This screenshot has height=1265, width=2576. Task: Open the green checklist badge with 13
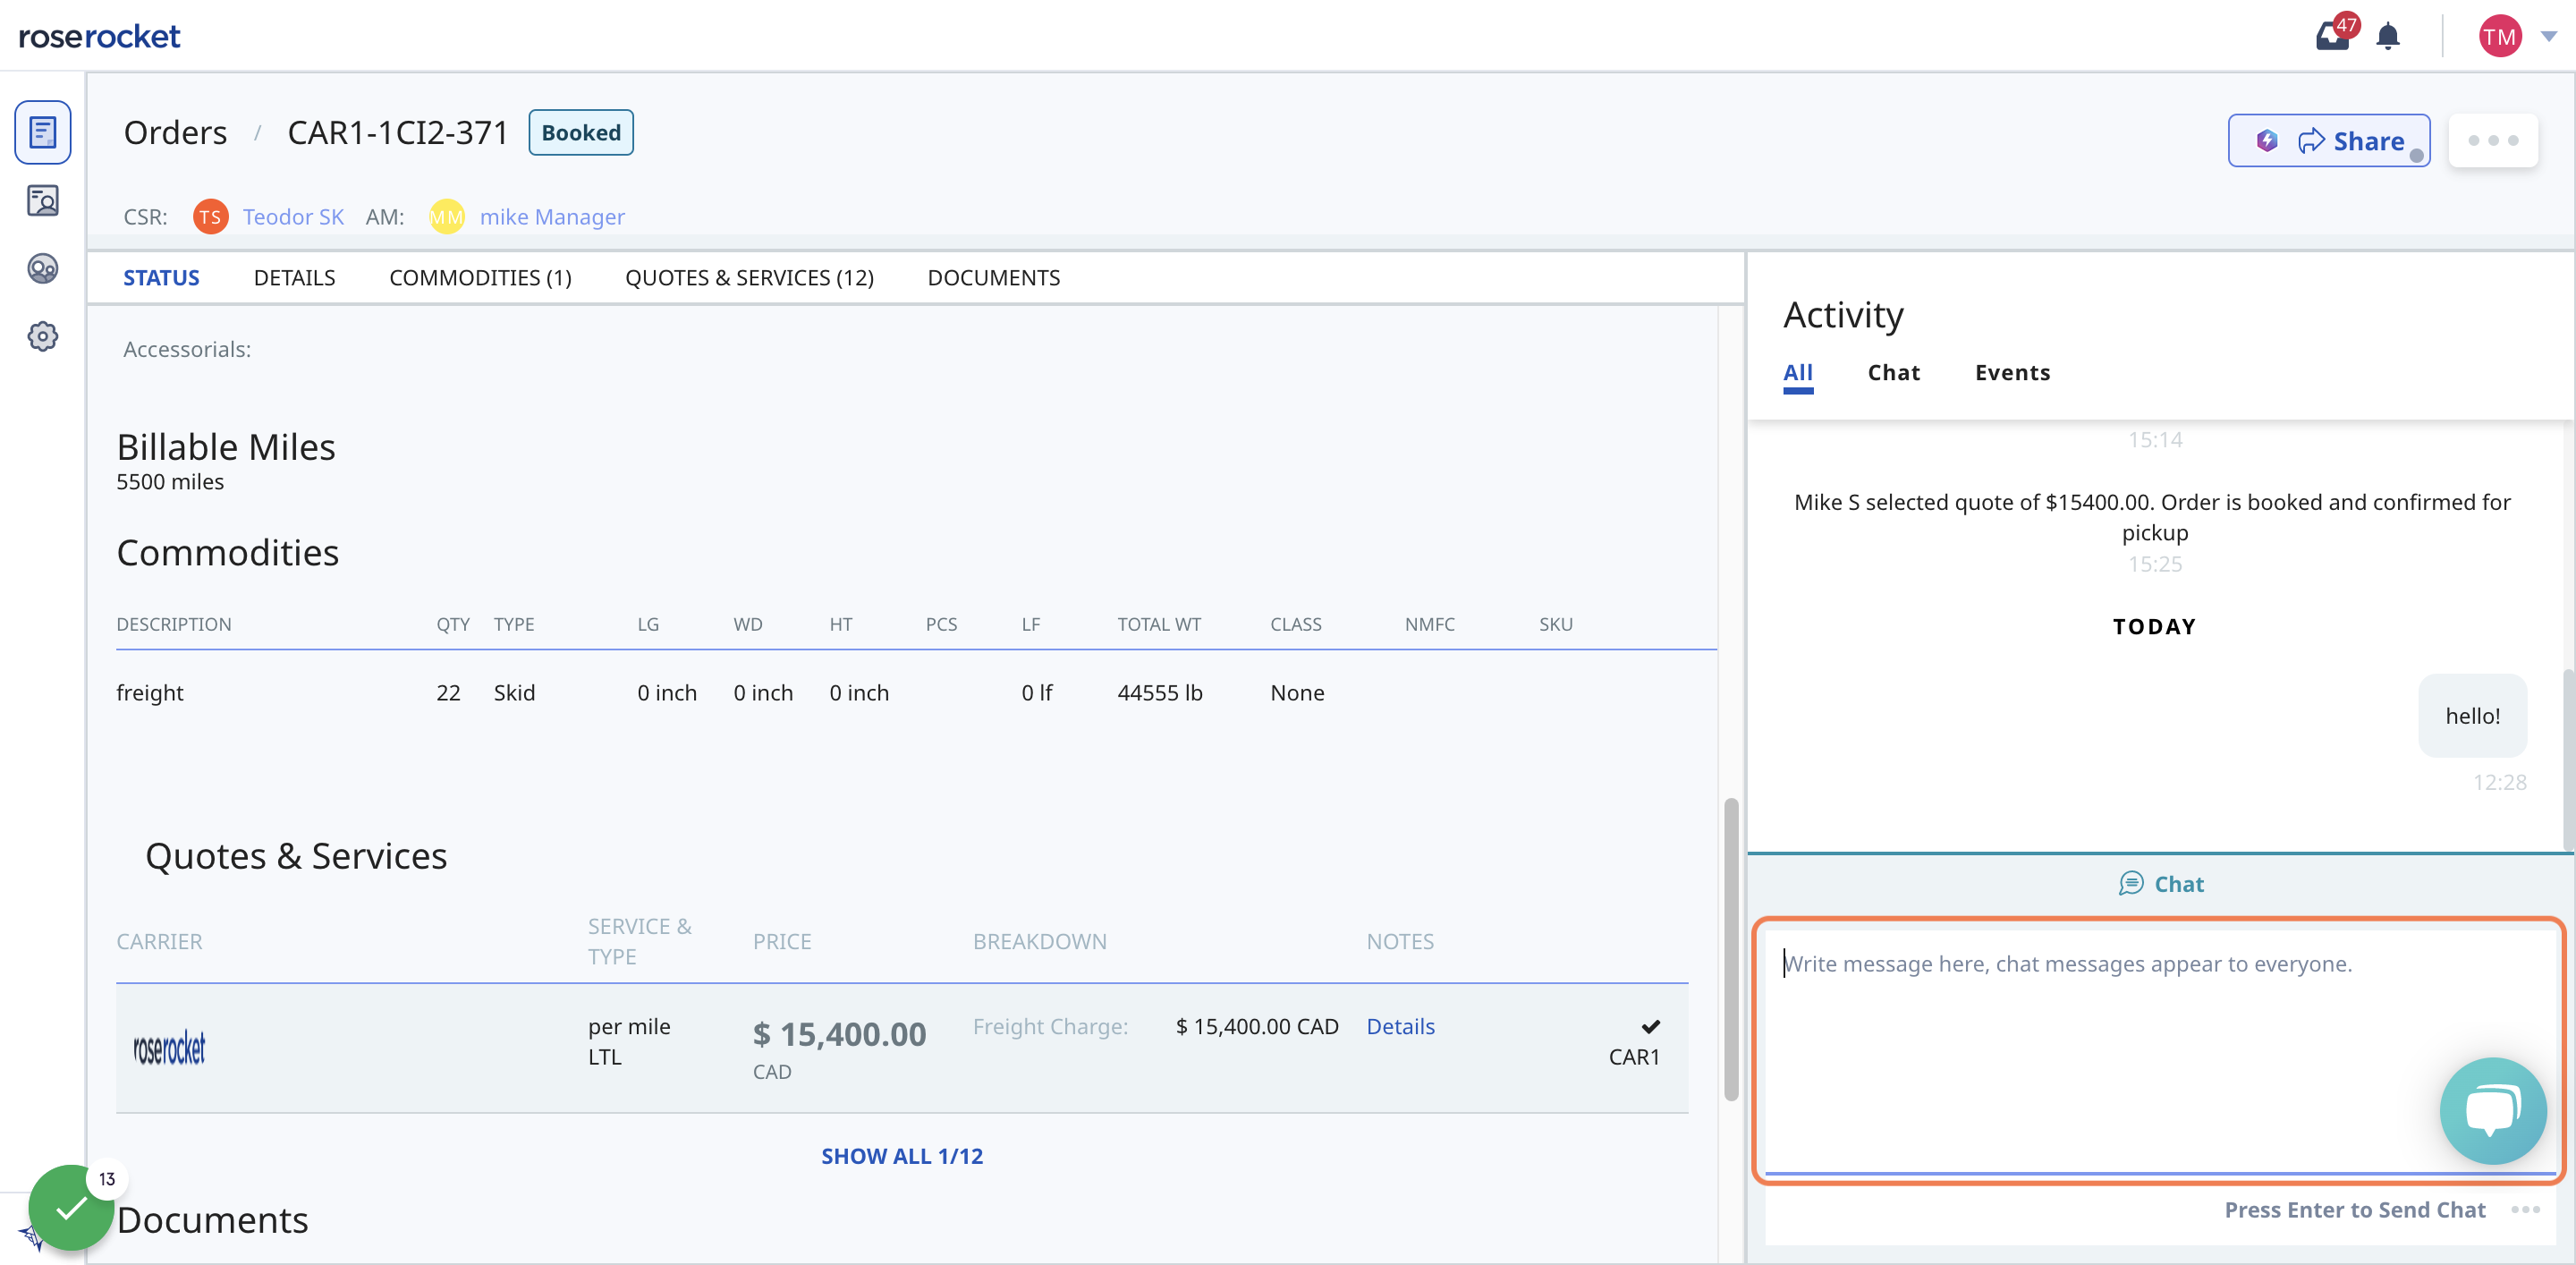[71, 1207]
